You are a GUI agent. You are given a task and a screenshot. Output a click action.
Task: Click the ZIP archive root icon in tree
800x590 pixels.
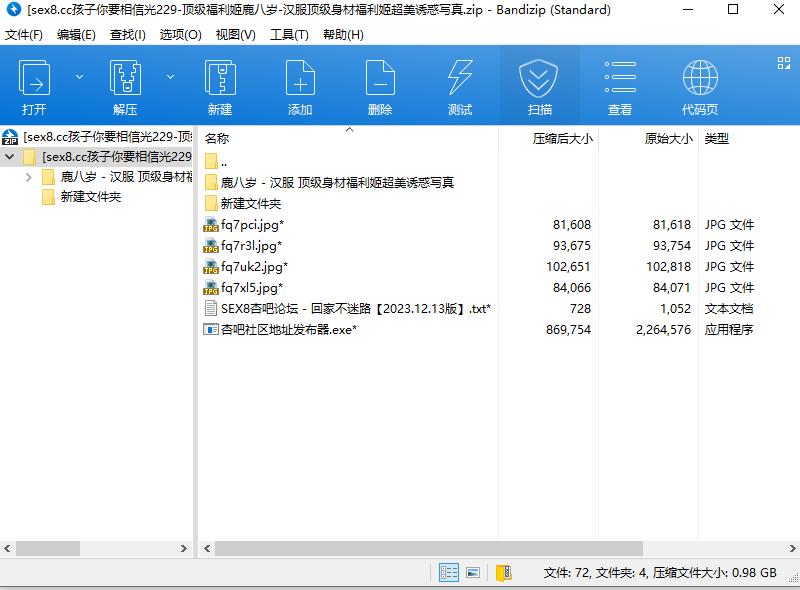pos(10,137)
